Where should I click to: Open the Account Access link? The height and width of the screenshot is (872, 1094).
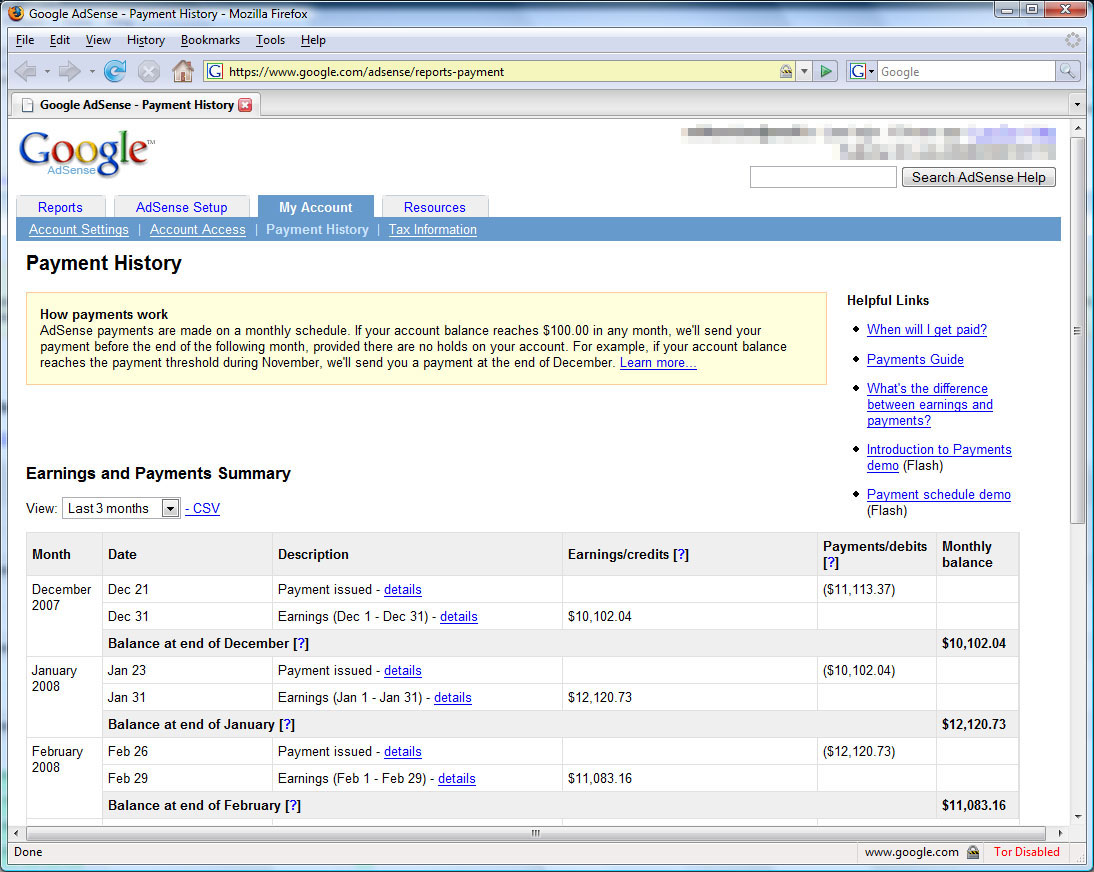pos(197,230)
